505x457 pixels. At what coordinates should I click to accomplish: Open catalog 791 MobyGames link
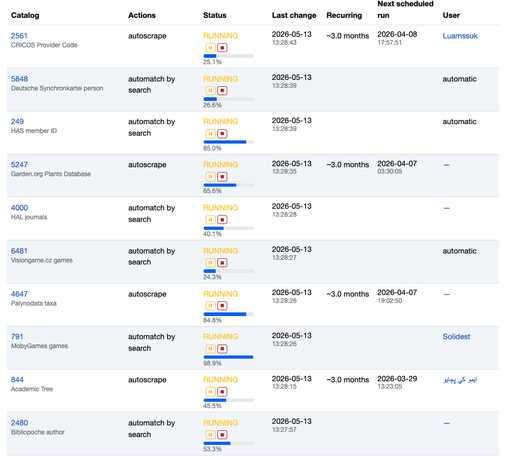tap(17, 337)
